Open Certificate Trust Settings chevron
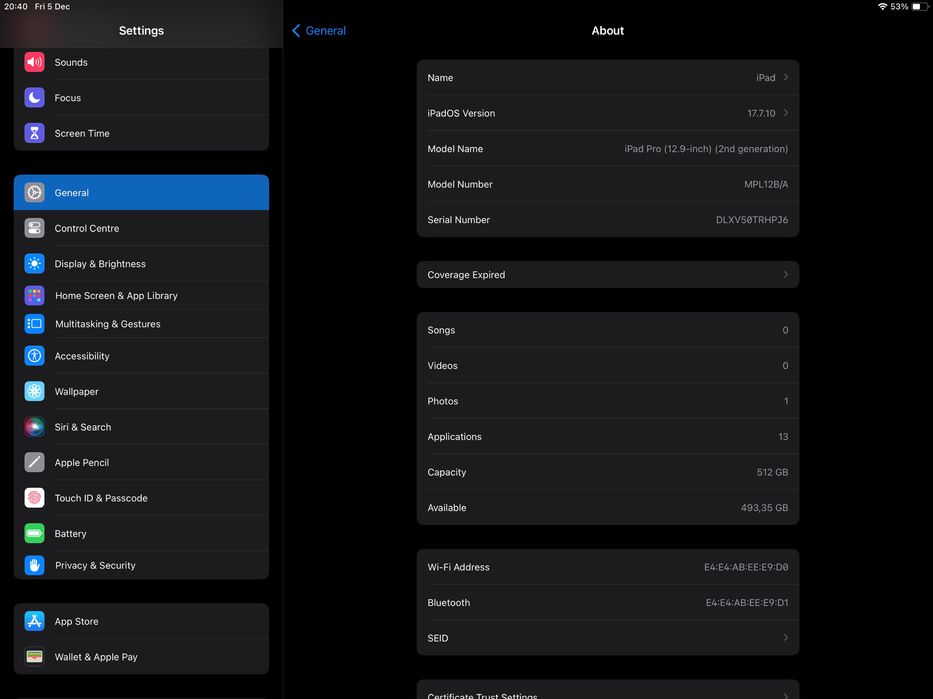The width and height of the screenshot is (933, 699). pos(786,695)
